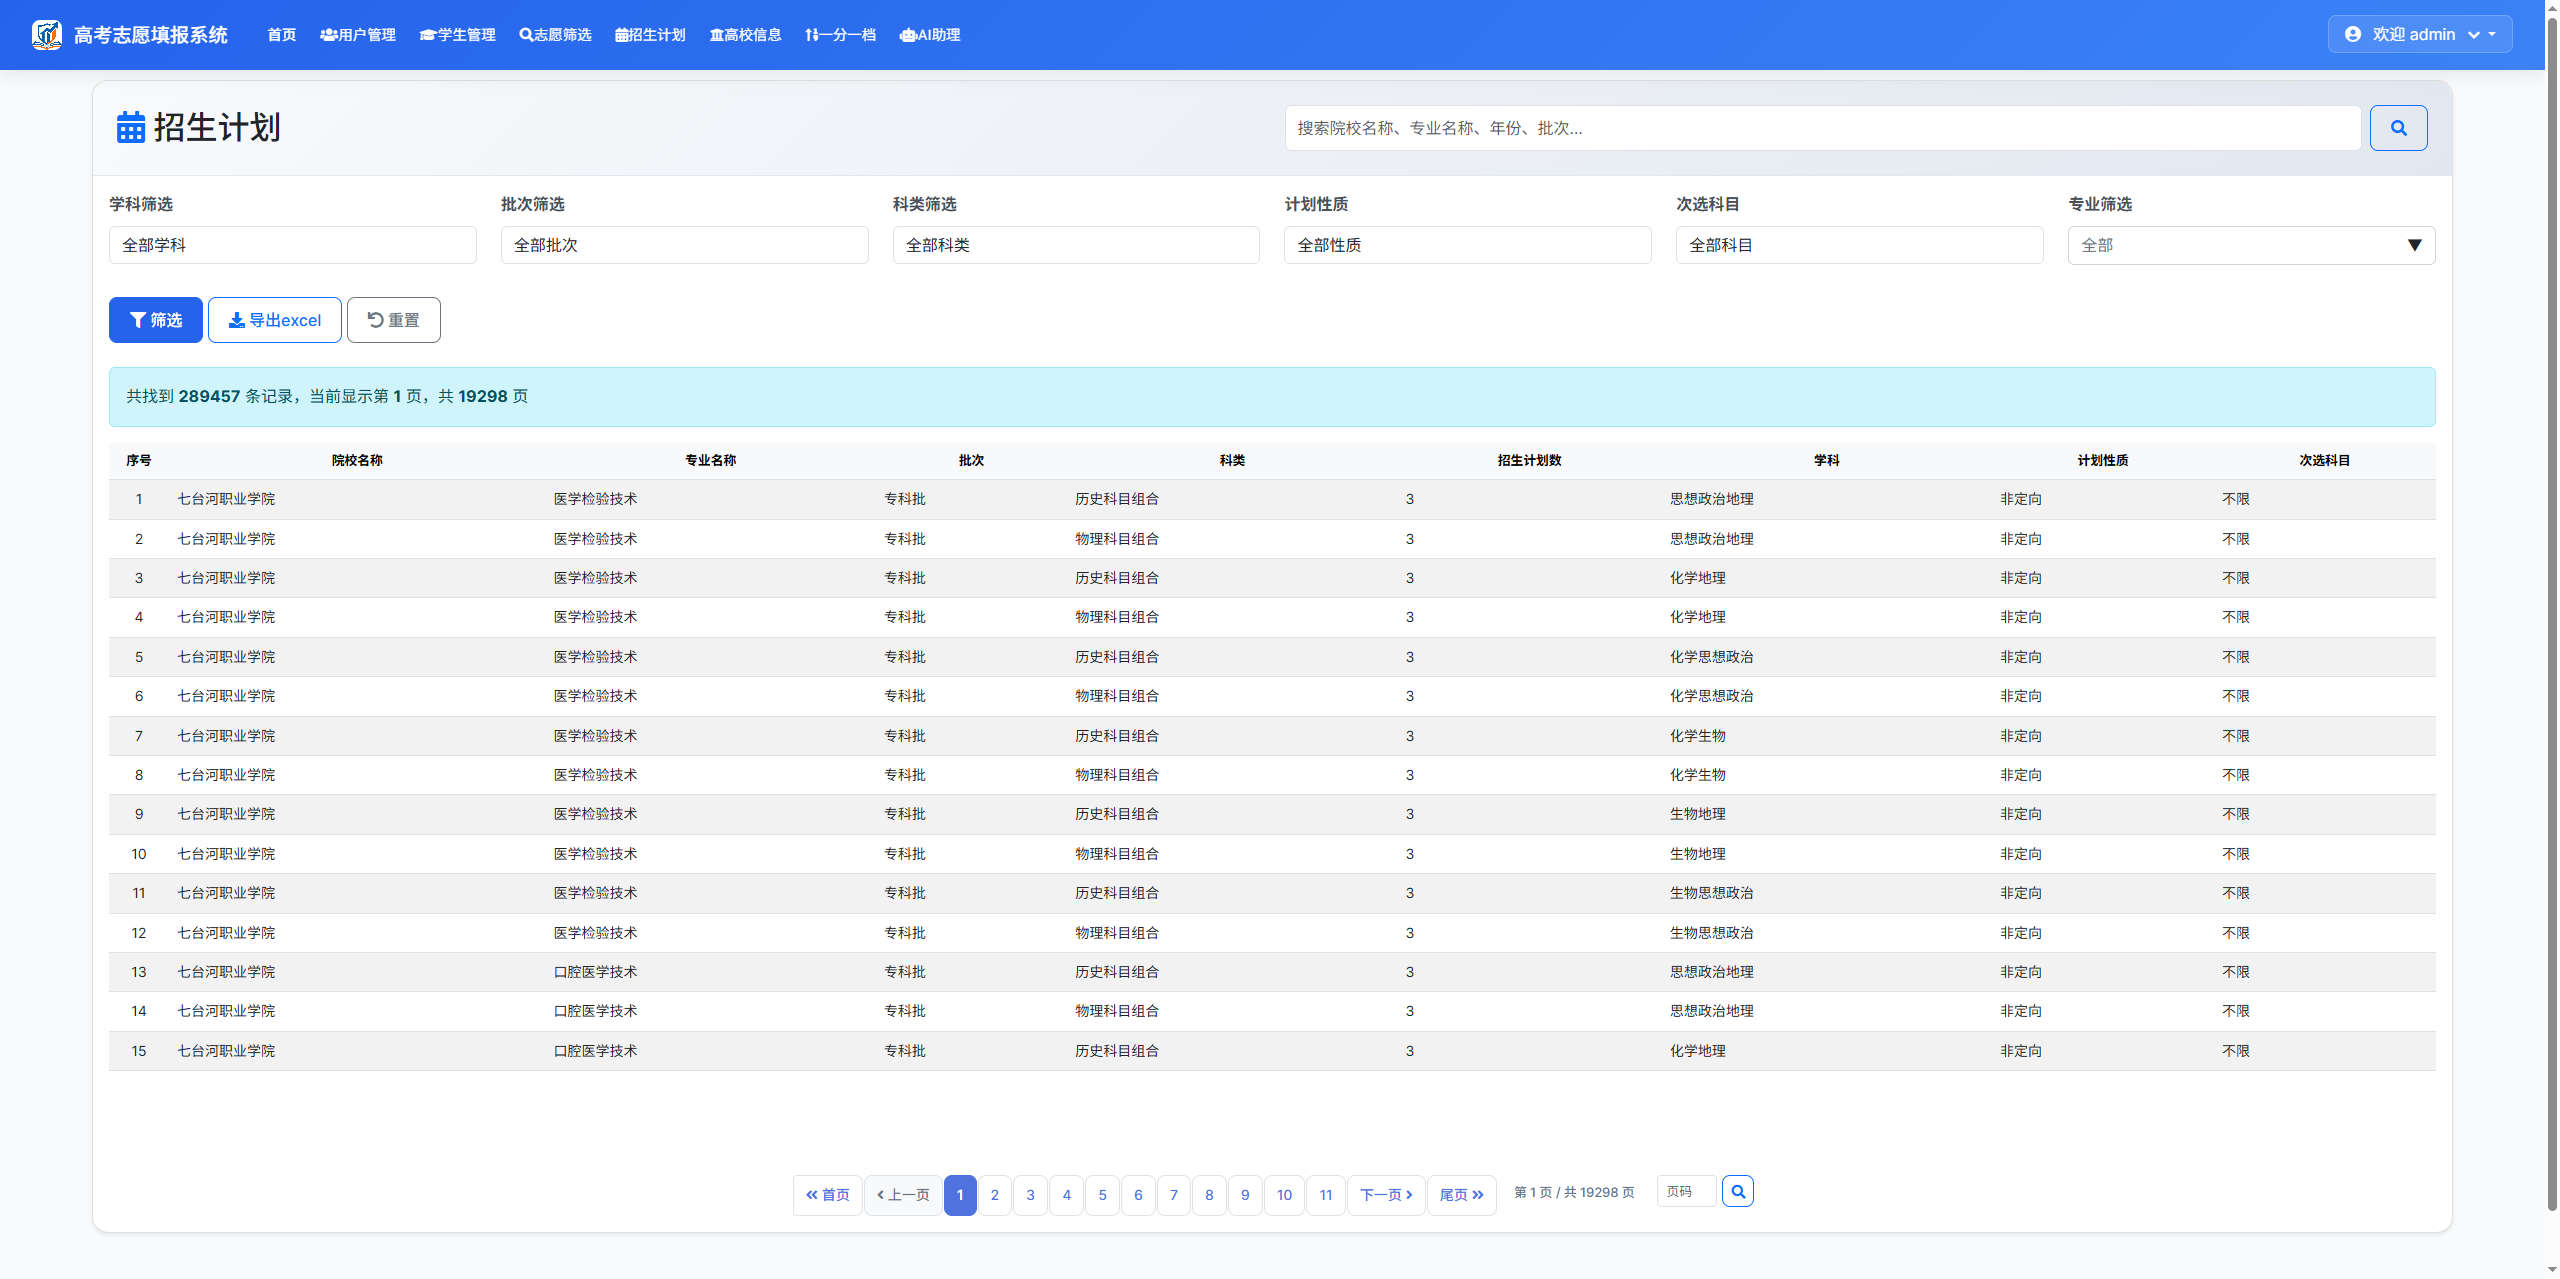Open the AI助理 robot menu item
2560x1279 pixels.
pos(929,35)
